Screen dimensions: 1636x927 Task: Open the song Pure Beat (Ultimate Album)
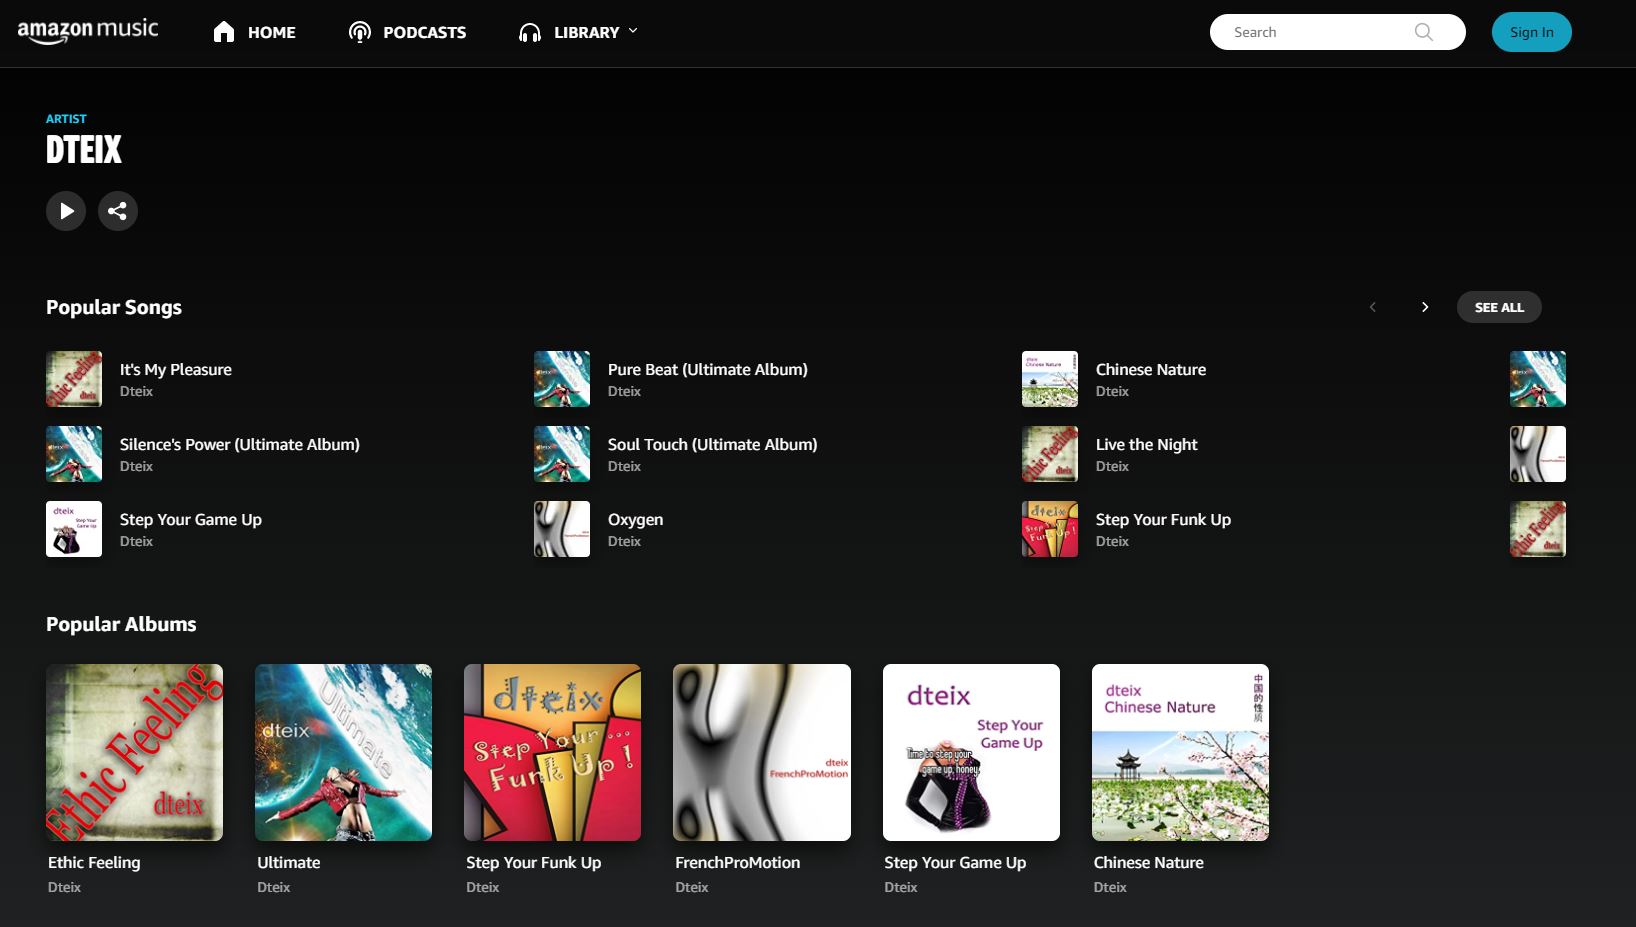[708, 369]
